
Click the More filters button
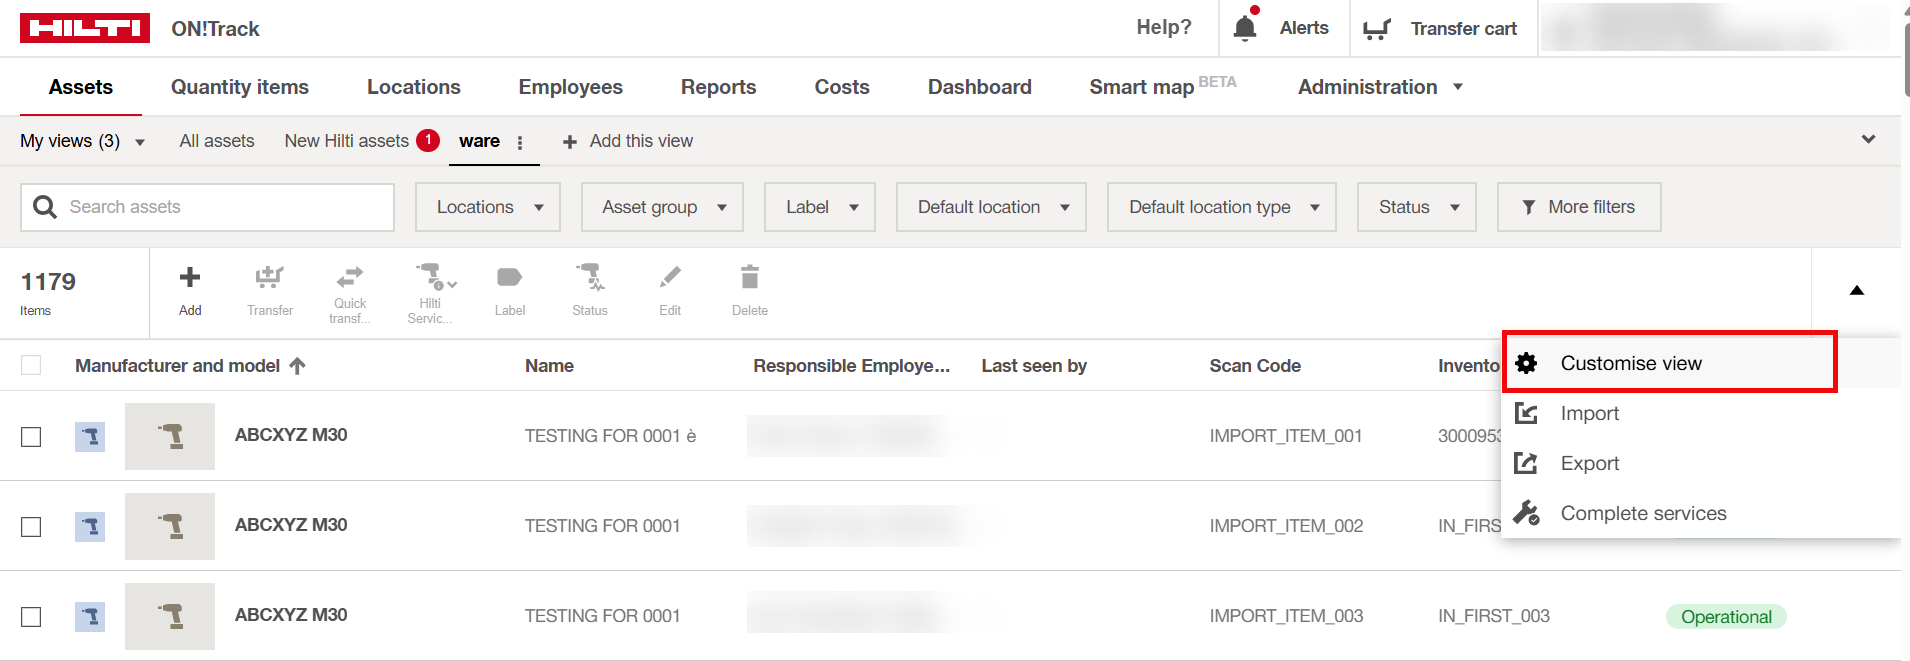coord(1578,207)
